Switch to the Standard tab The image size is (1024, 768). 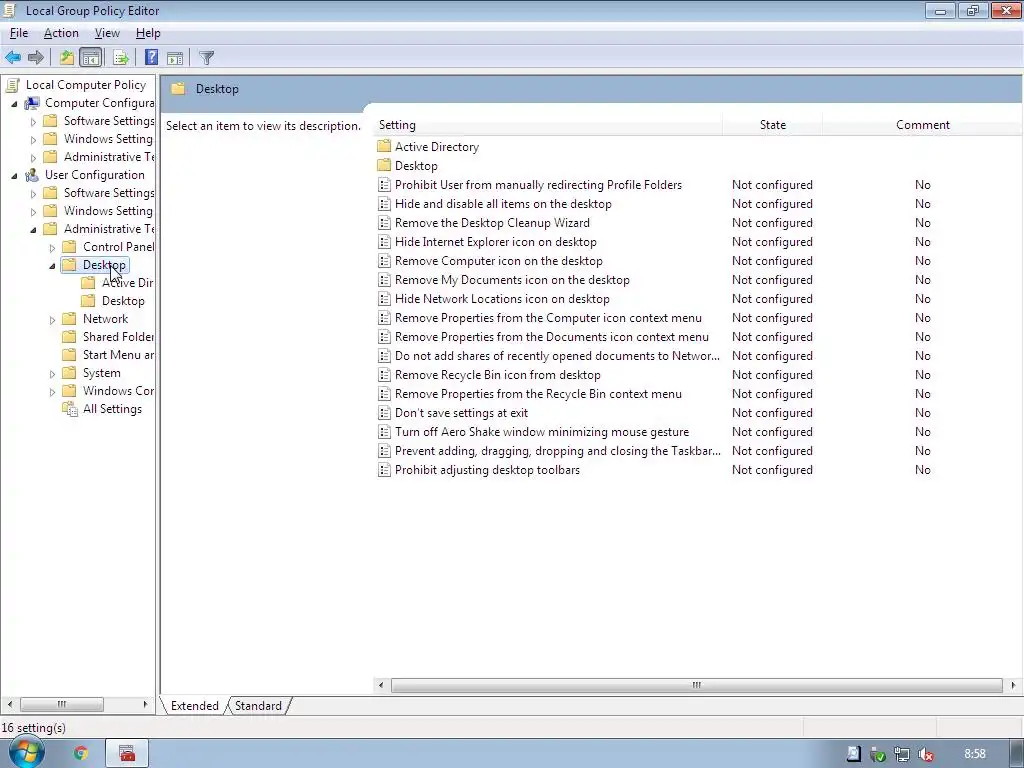(258, 705)
